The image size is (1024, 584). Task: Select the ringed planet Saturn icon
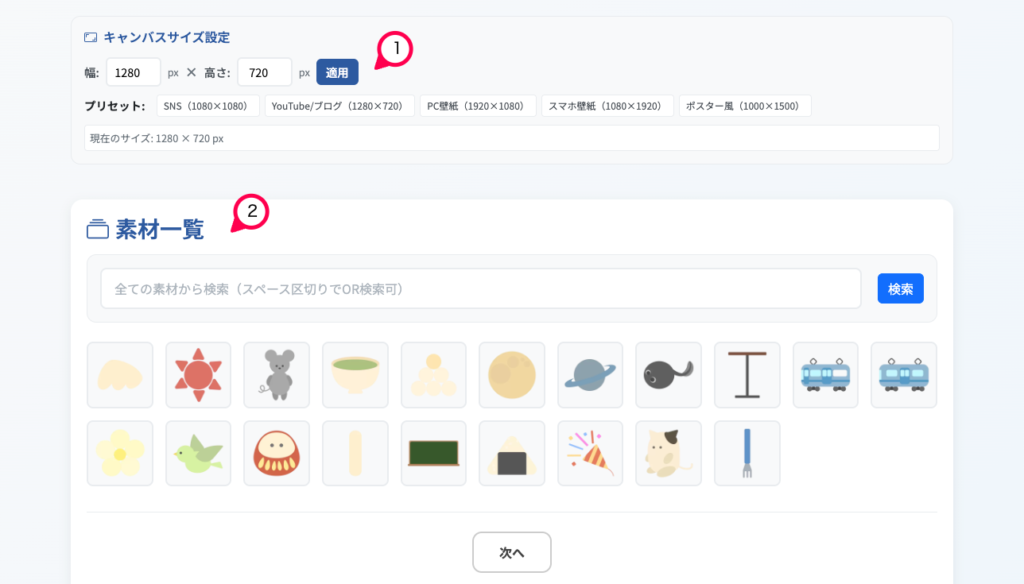click(590, 375)
